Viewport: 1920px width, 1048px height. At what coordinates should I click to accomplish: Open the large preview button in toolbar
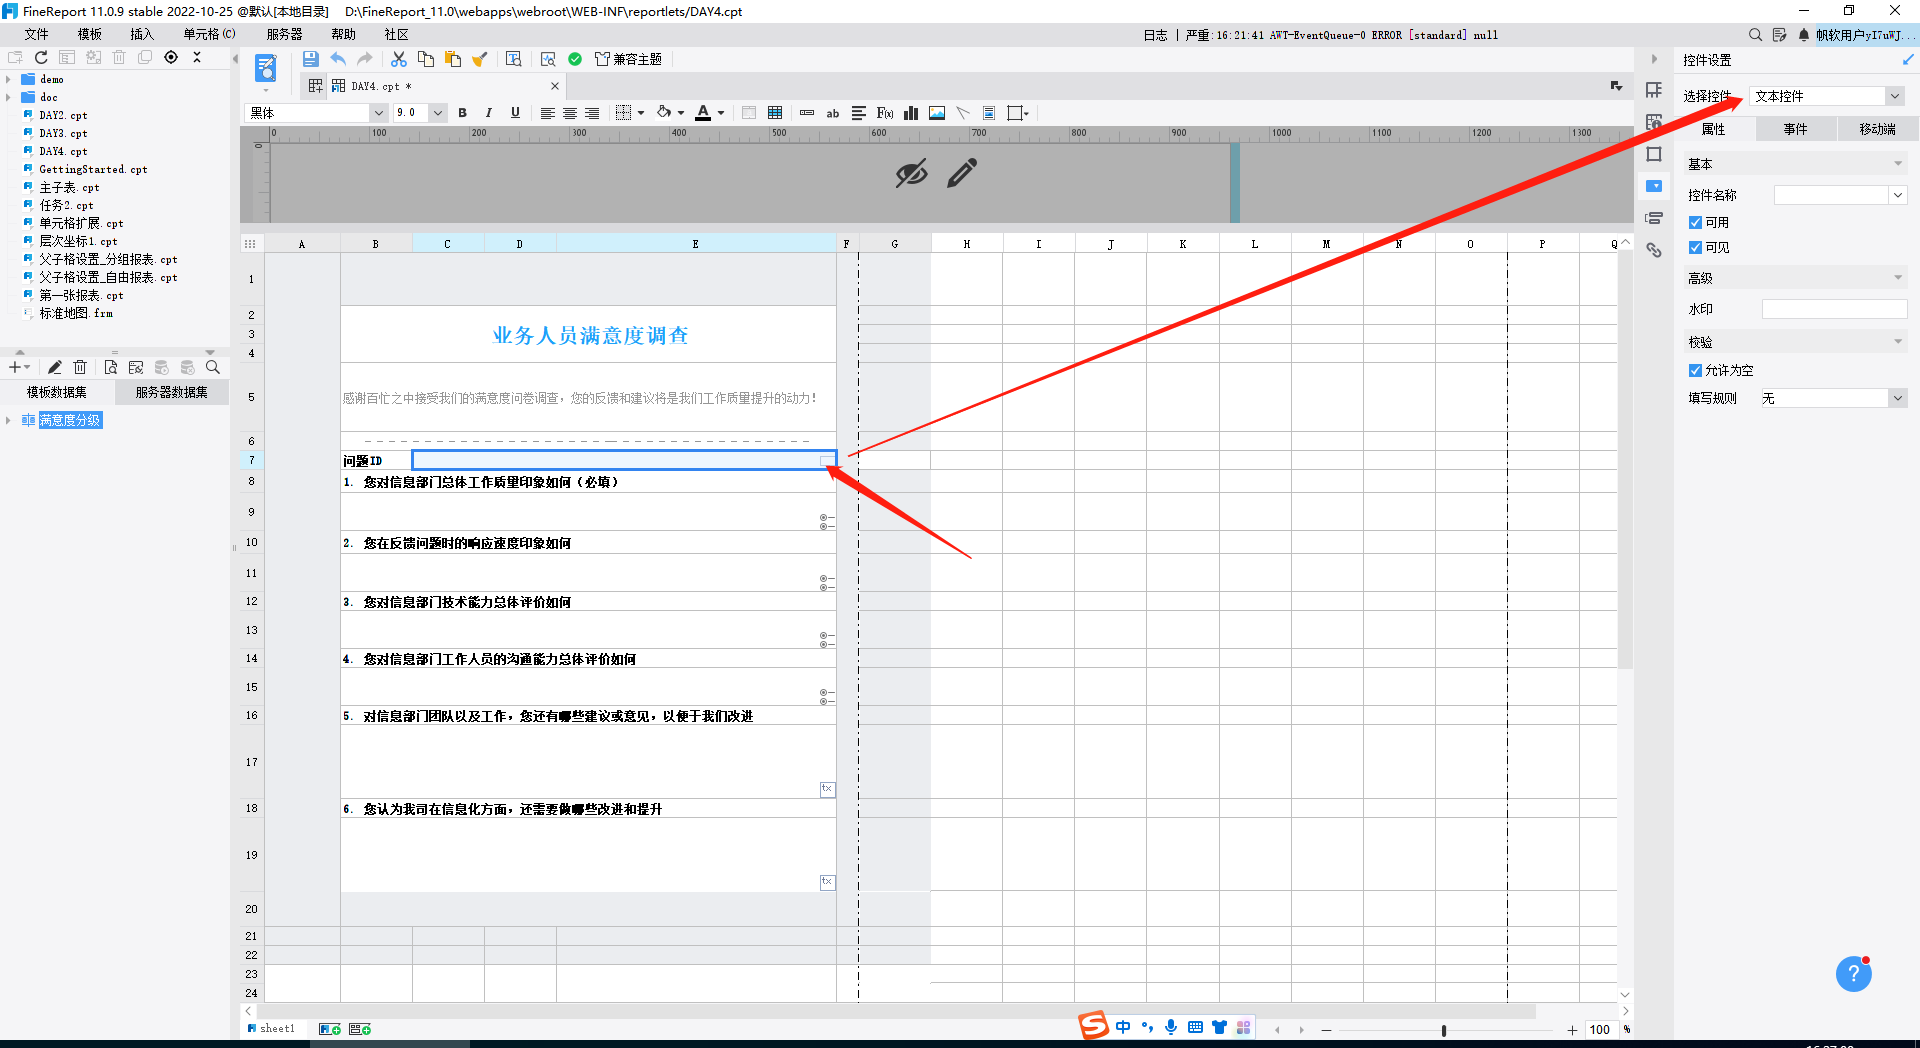point(266,68)
